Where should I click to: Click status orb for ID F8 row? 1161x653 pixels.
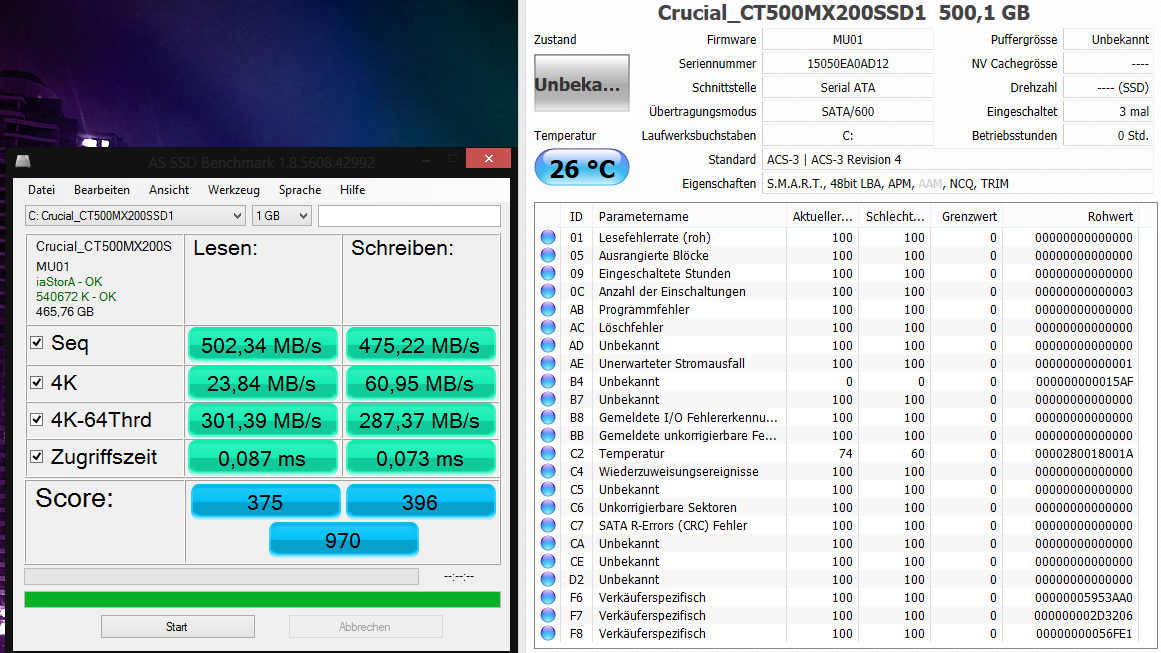(x=548, y=633)
